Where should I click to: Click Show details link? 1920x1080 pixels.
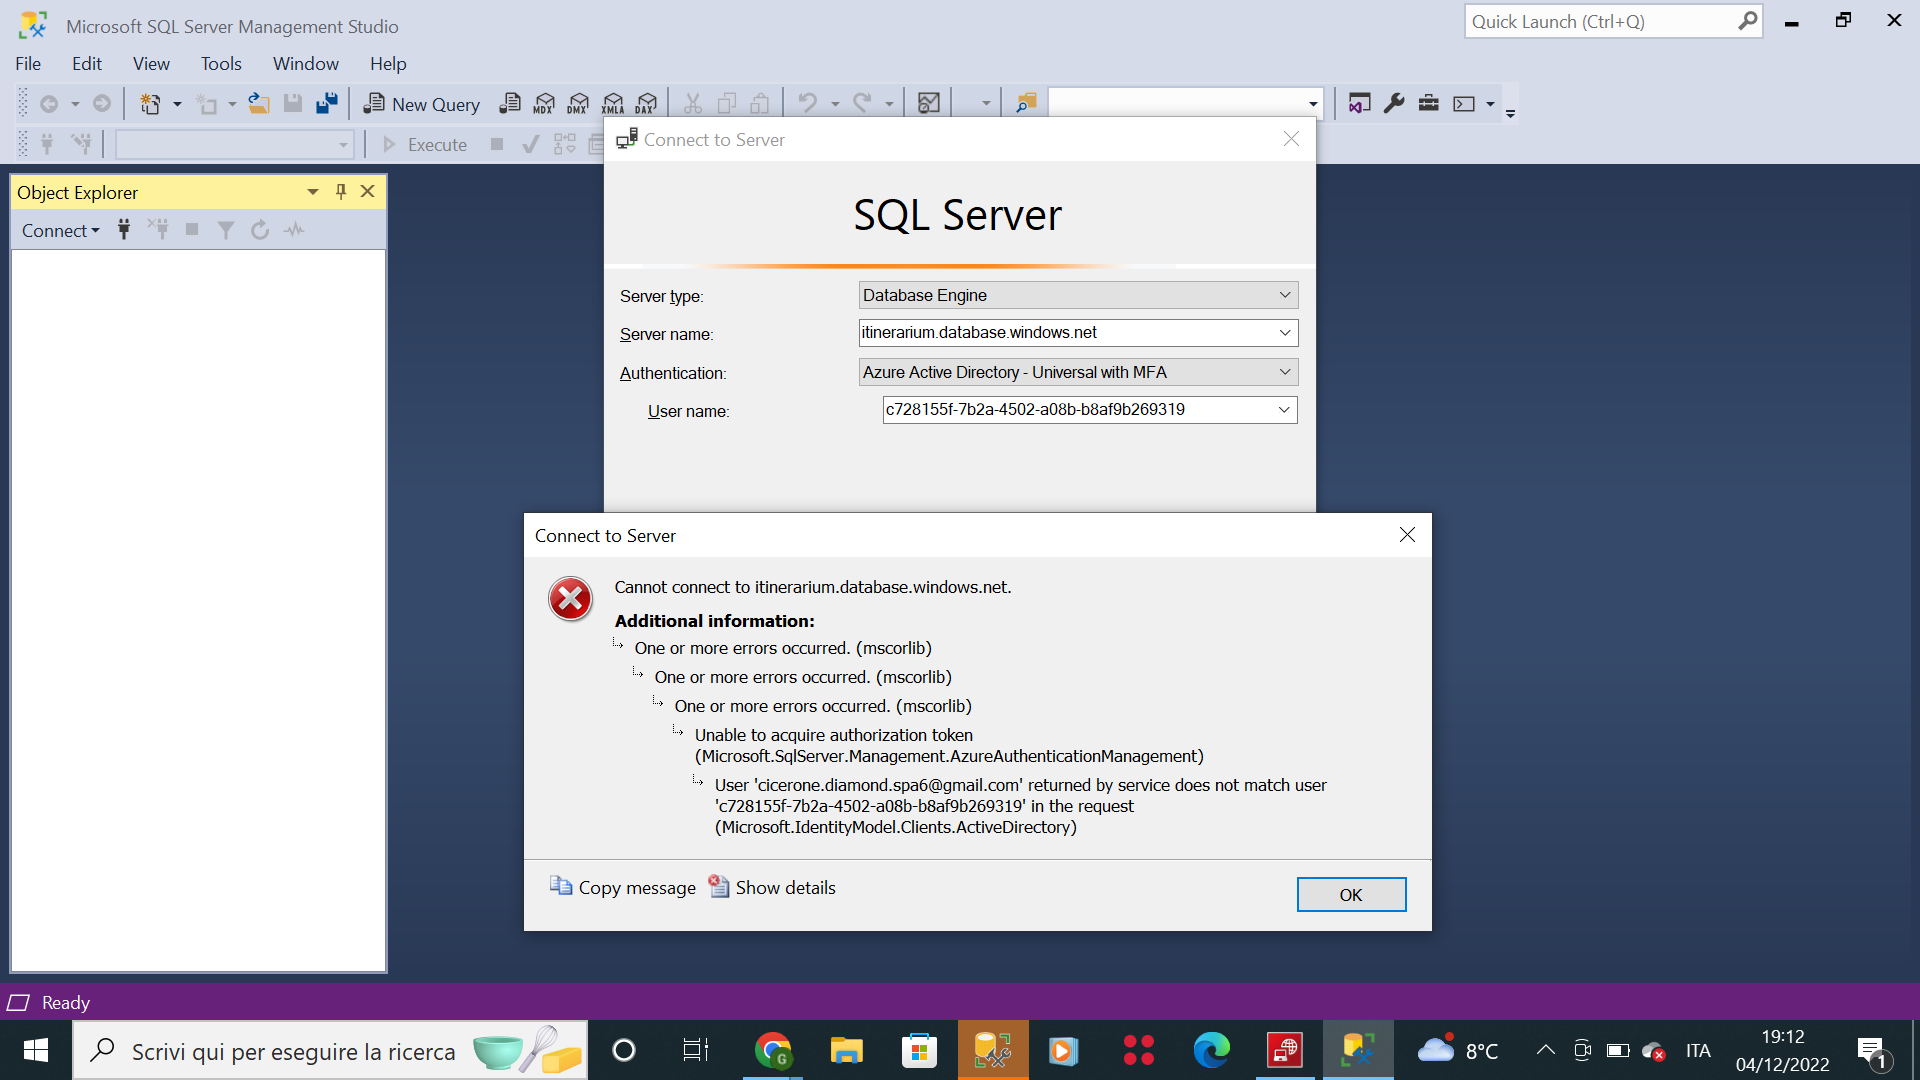point(772,887)
